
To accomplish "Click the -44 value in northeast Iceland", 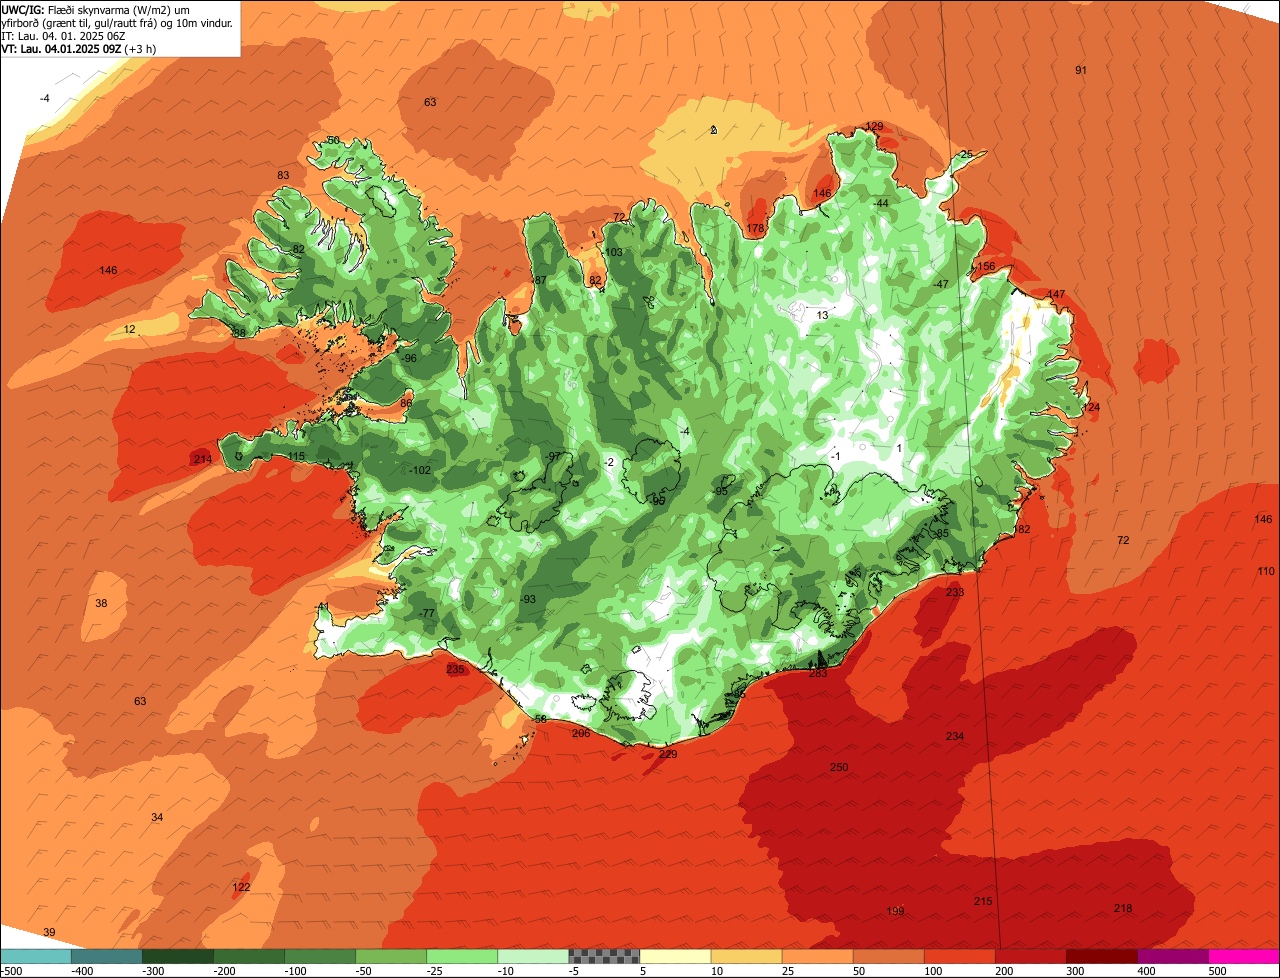I will (x=880, y=203).
